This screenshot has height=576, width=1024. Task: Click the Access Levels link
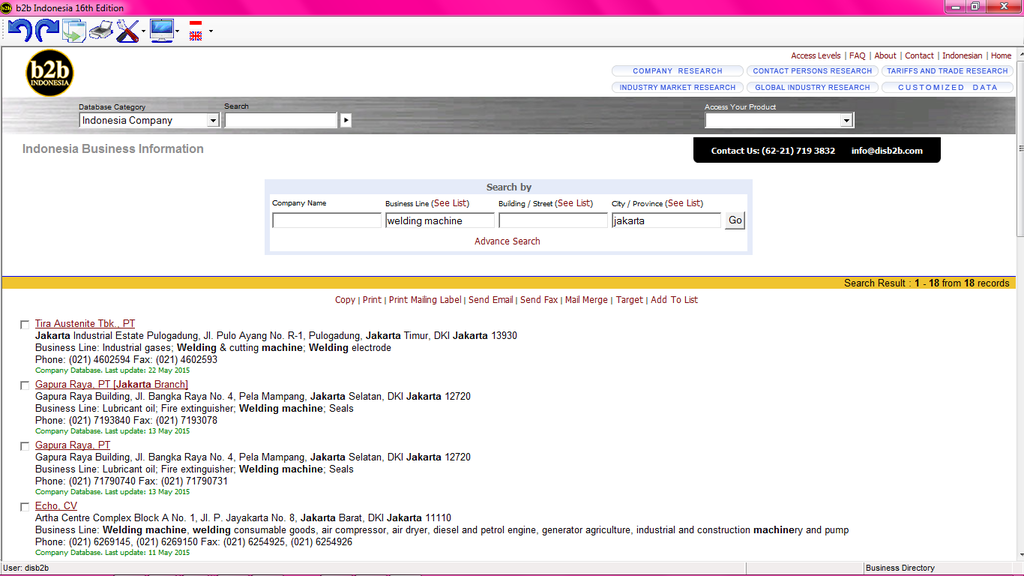pyautogui.click(x=816, y=56)
